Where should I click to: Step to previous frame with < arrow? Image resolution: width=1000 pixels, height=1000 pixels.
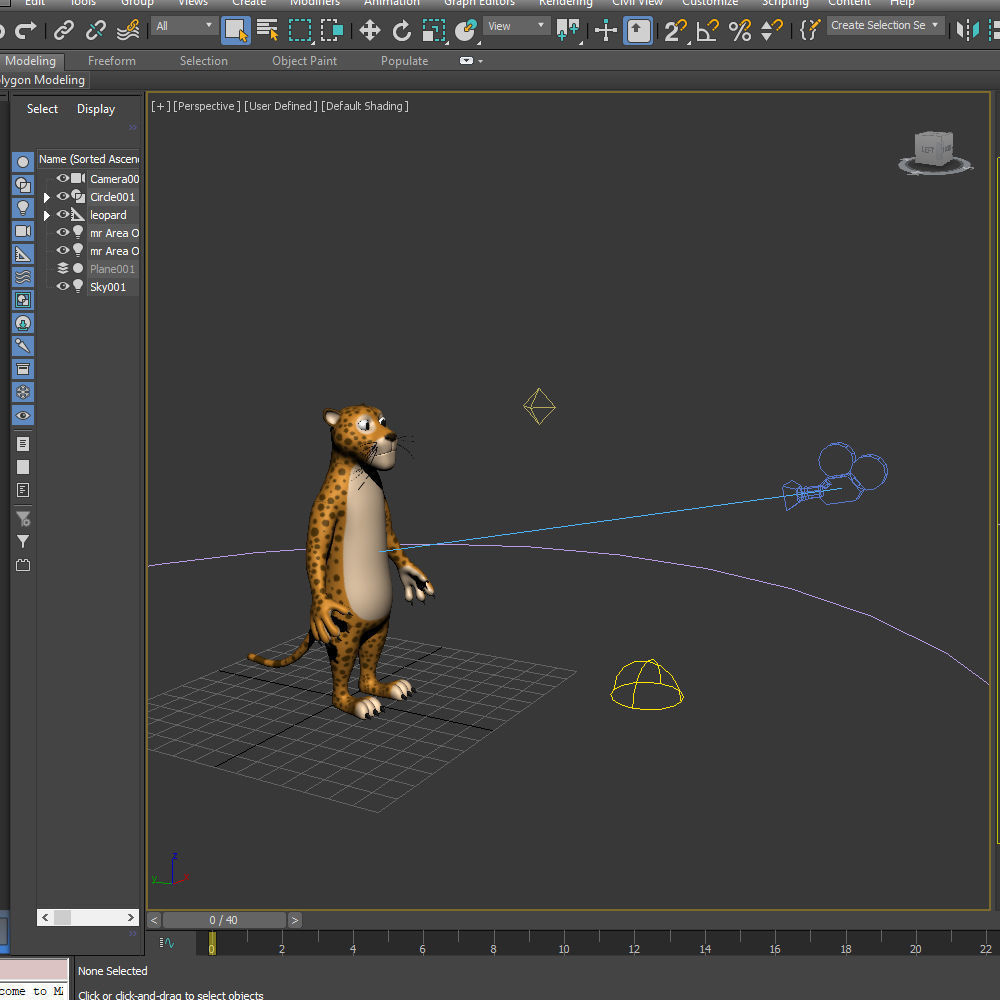154,920
